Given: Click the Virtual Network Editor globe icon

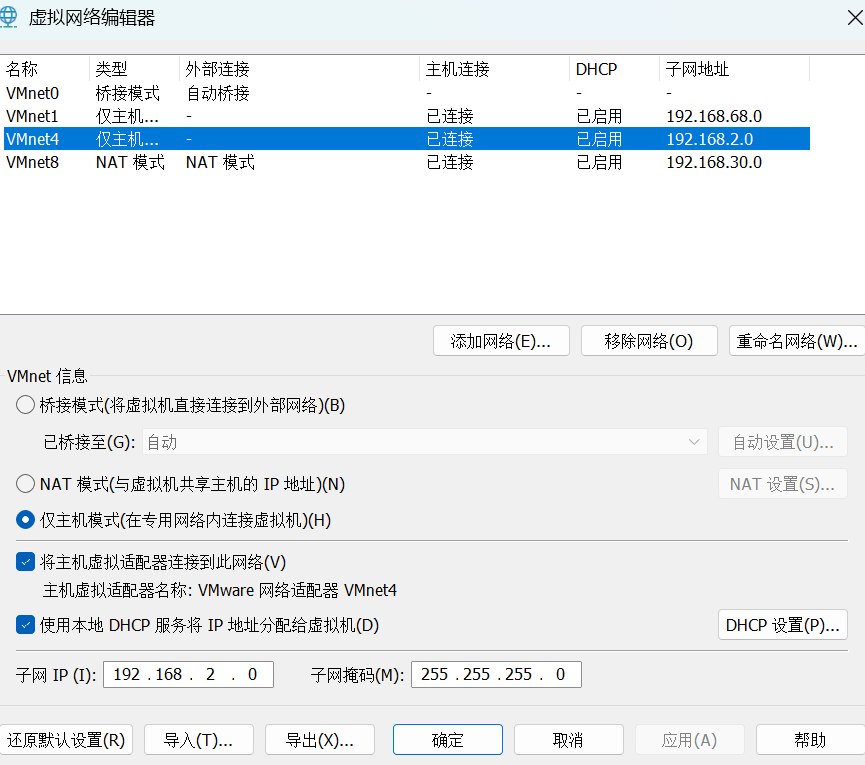Looking at the screenshot, I should point(12,18).
